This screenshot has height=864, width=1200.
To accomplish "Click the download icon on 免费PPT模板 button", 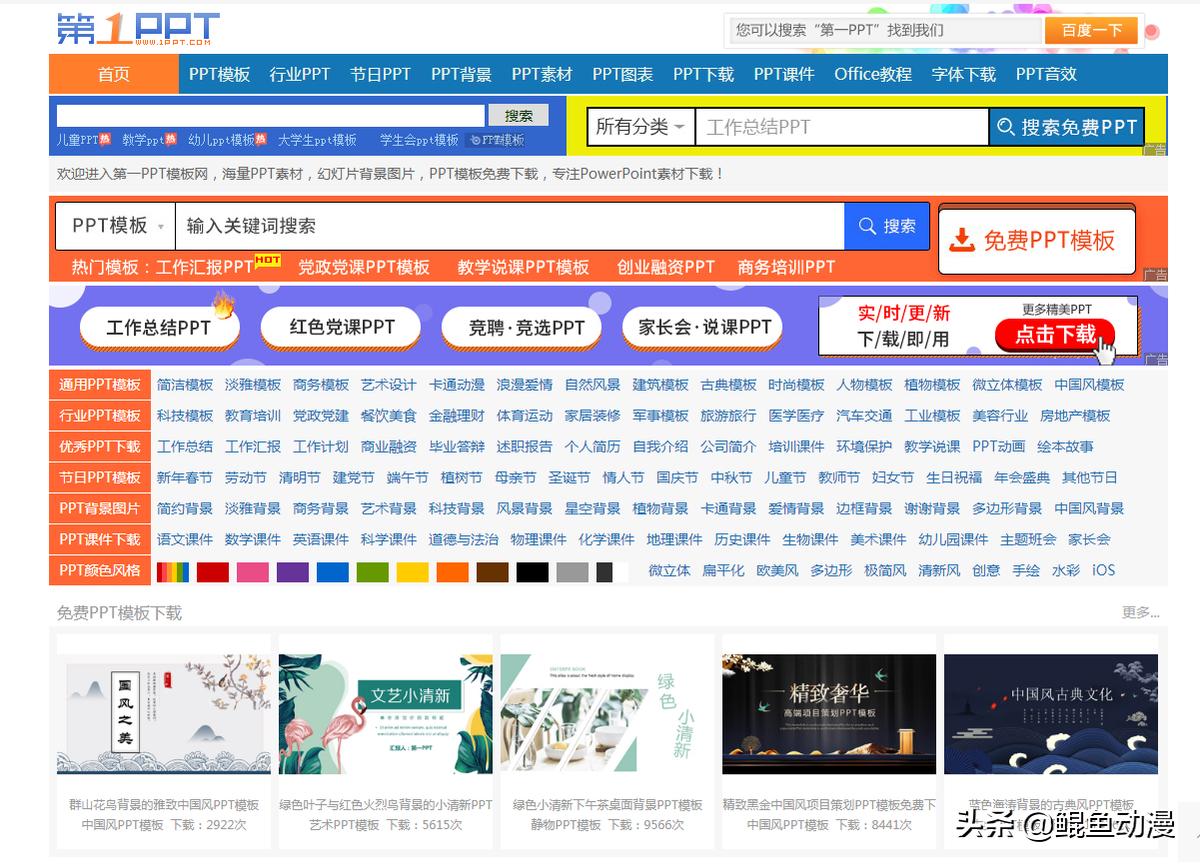I will click(x=961, y=240).
